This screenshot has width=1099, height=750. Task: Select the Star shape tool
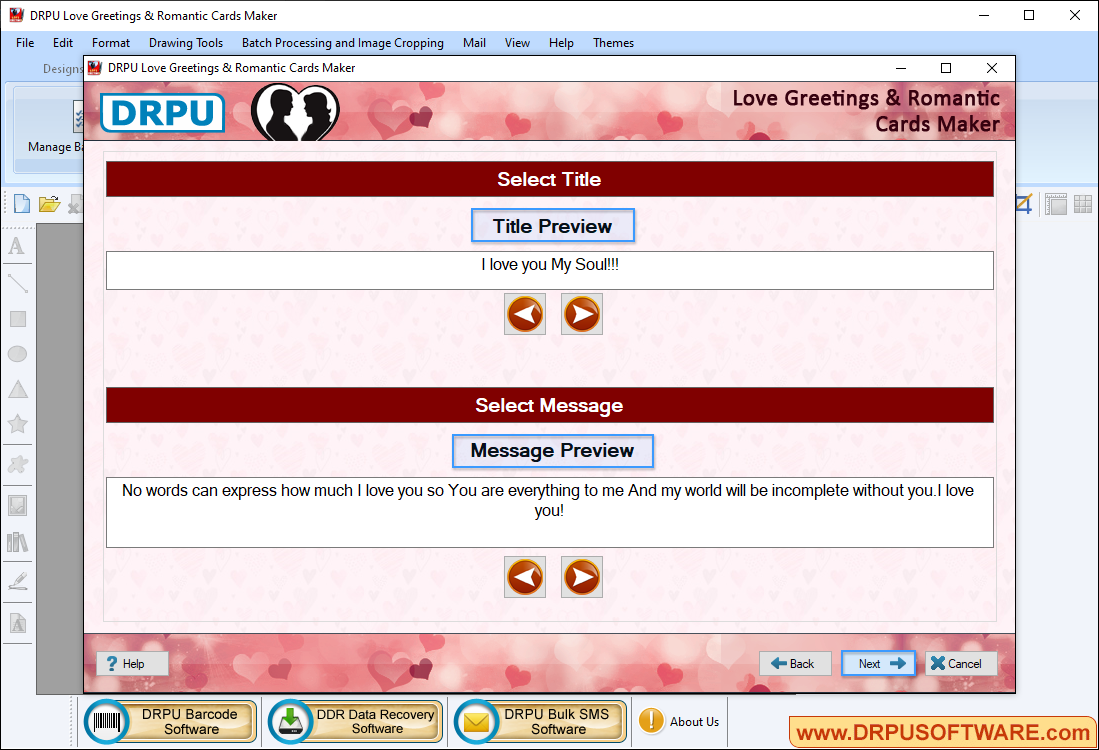point(17,424)
